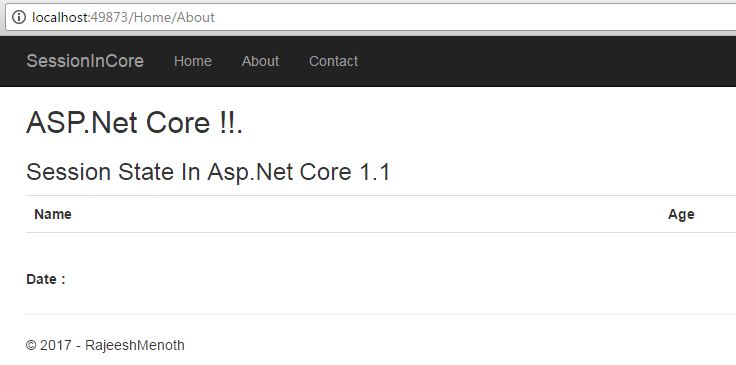Click blank space right of address bar URL
The width and height of the screenshot is (736, 365).
coord(469,17)
